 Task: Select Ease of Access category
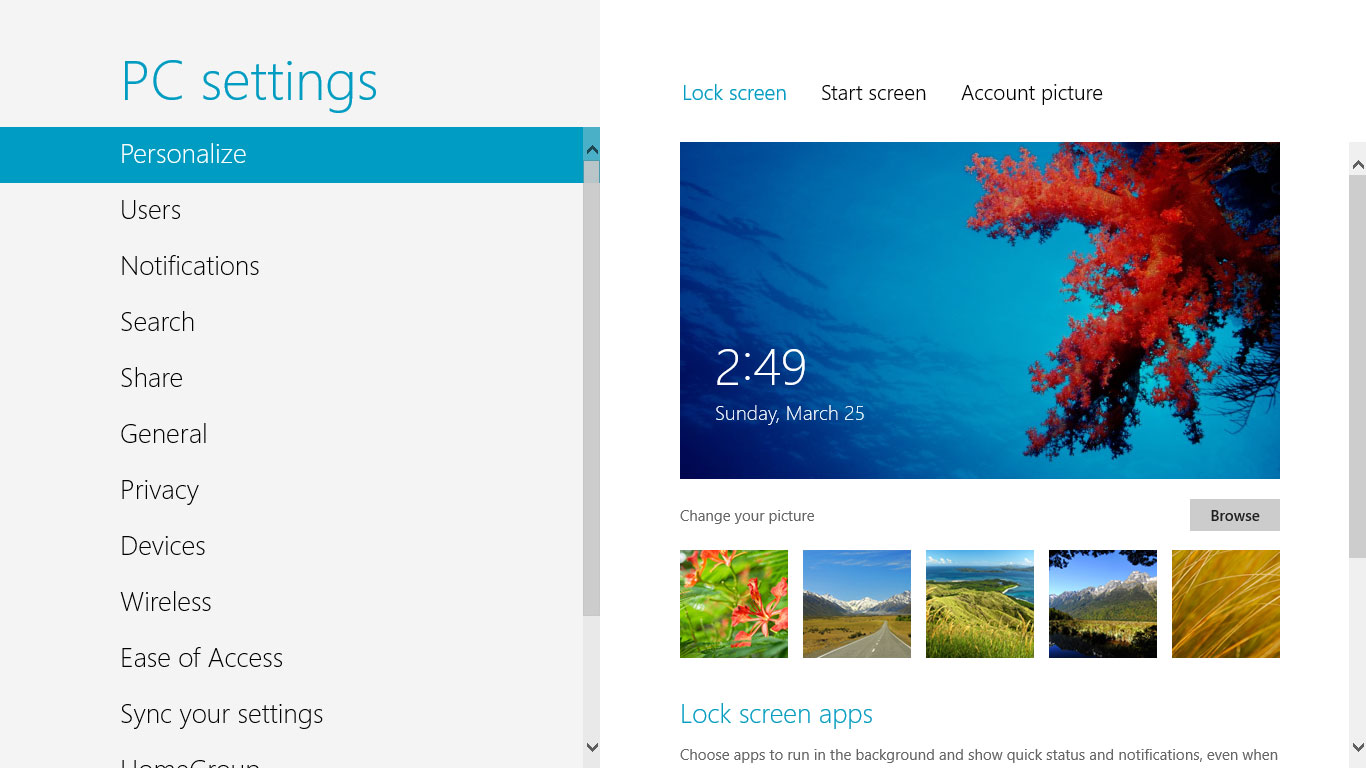(x=292, y=658)
